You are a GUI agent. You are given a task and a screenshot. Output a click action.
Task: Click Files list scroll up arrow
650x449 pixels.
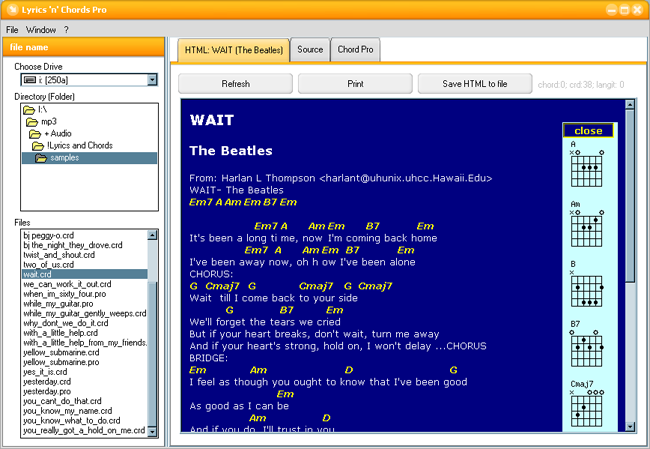(152, 235)
